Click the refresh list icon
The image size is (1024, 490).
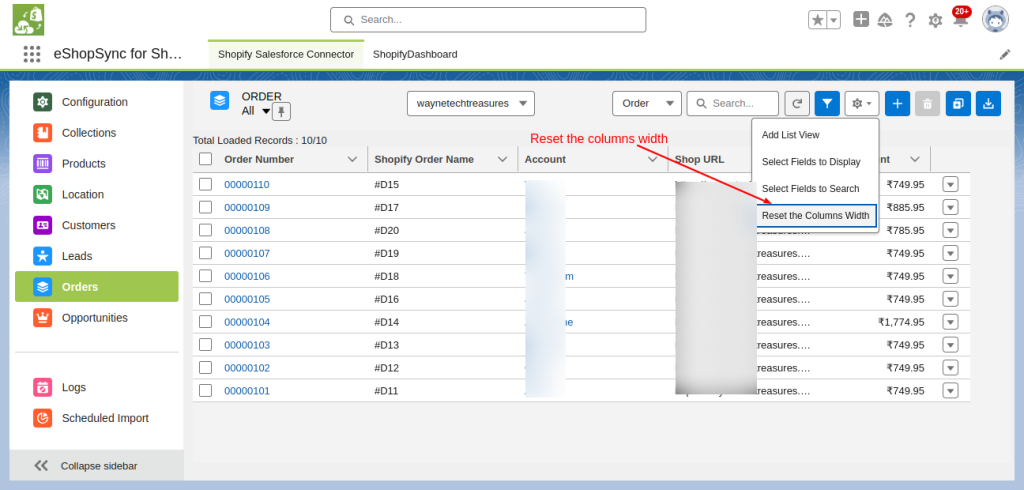pyautogui.click(x=797, y=103)
